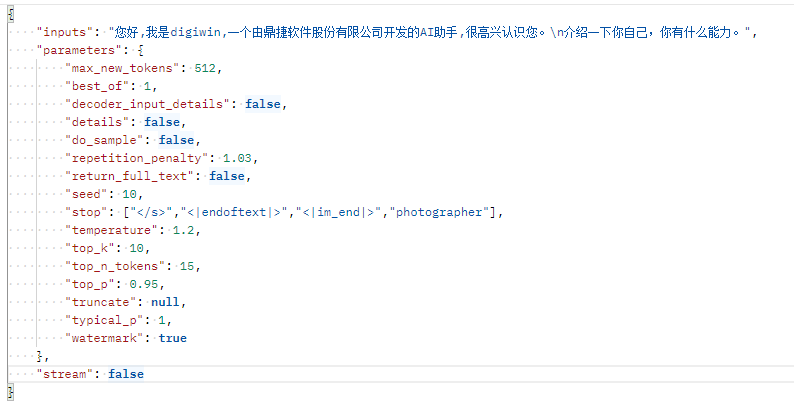Click the watermark true value
The image size is (794, 401).
click(173, 338)
